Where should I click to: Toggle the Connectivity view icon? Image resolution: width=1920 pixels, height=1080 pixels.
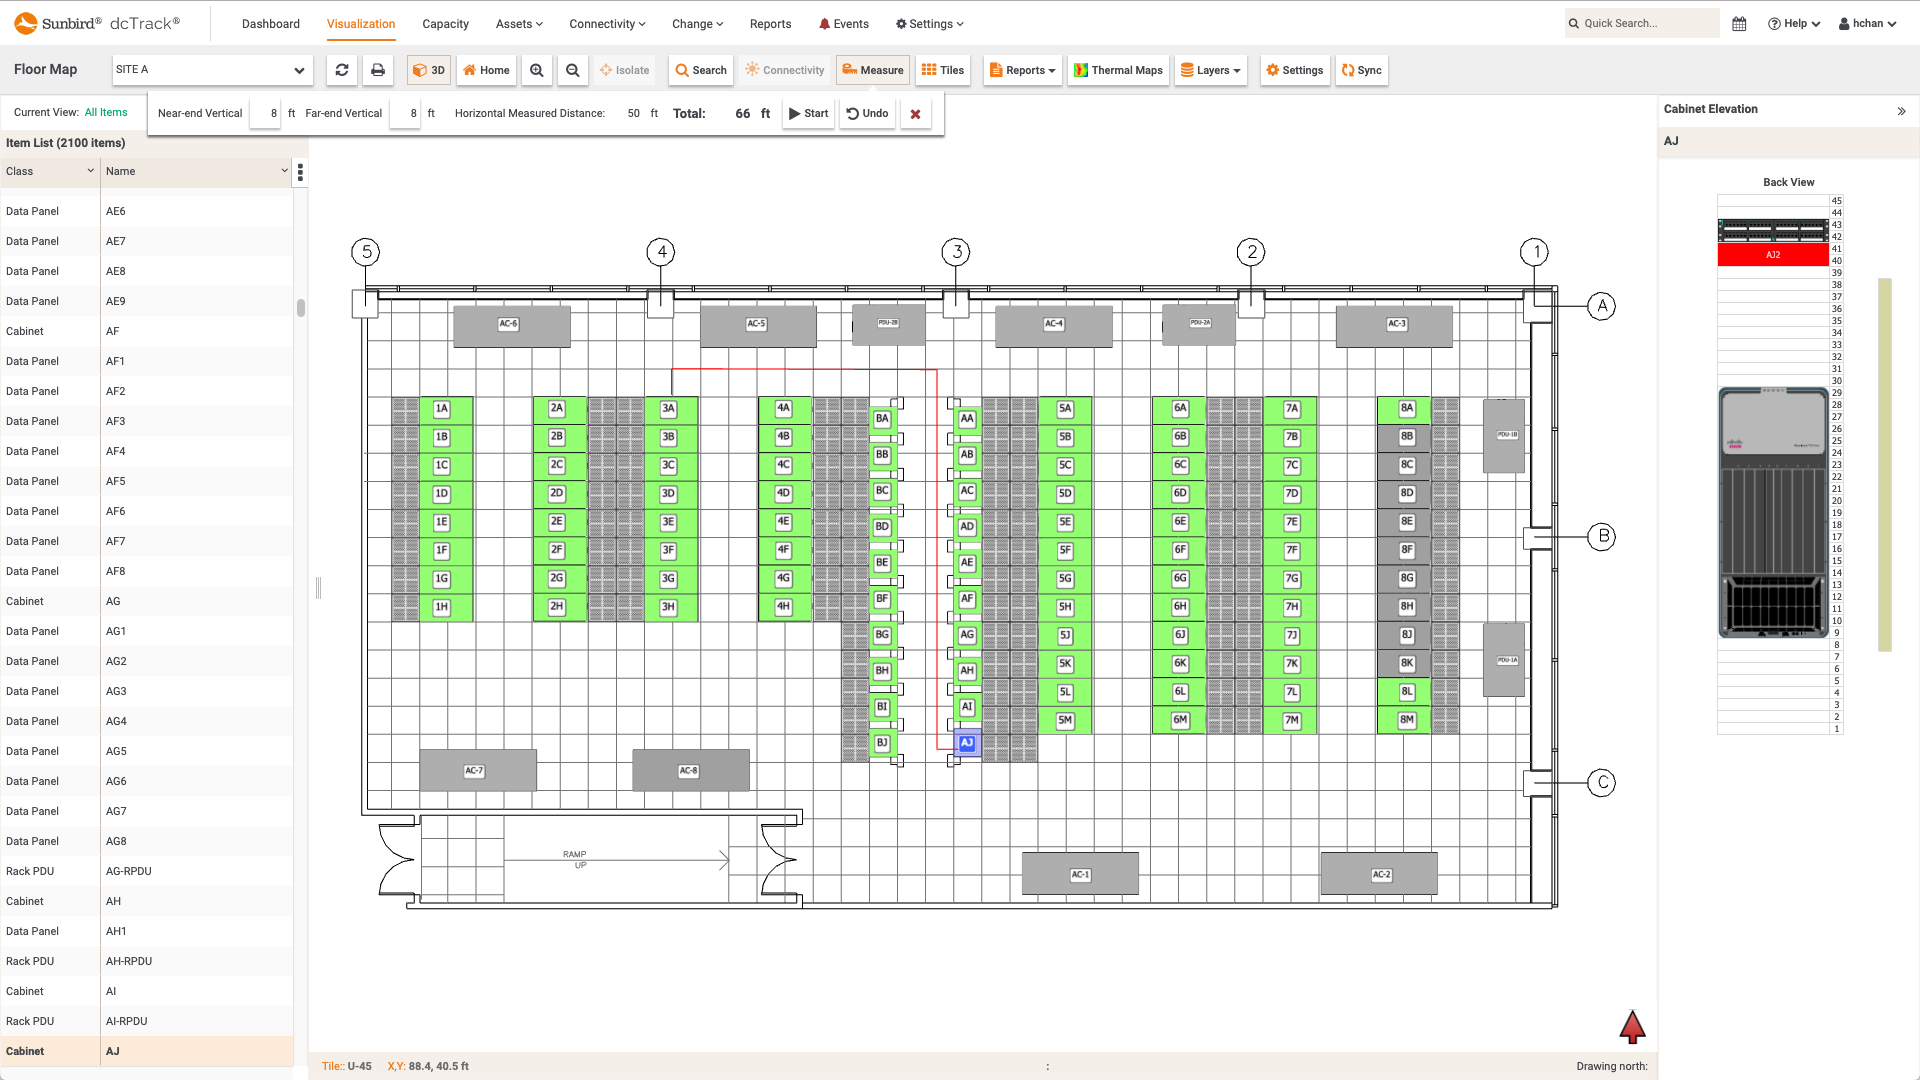tap(786, 70)
